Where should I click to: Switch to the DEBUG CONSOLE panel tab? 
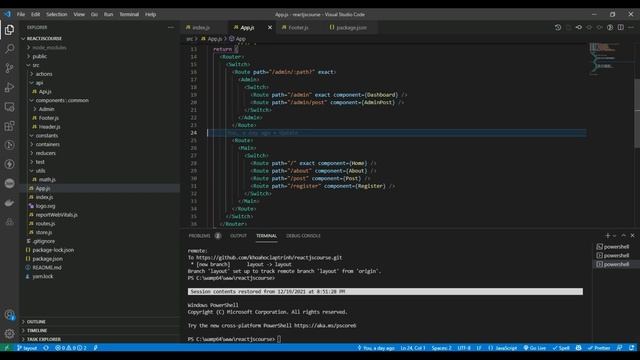(x=303, y=236)
